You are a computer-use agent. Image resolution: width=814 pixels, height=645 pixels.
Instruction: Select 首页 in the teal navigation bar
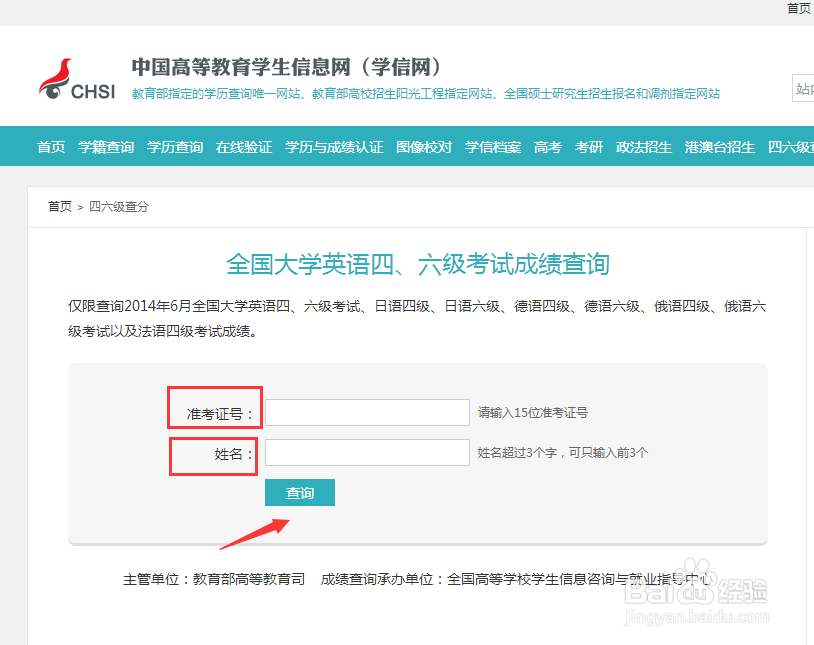pyautogui.click(x=51, y=146)
